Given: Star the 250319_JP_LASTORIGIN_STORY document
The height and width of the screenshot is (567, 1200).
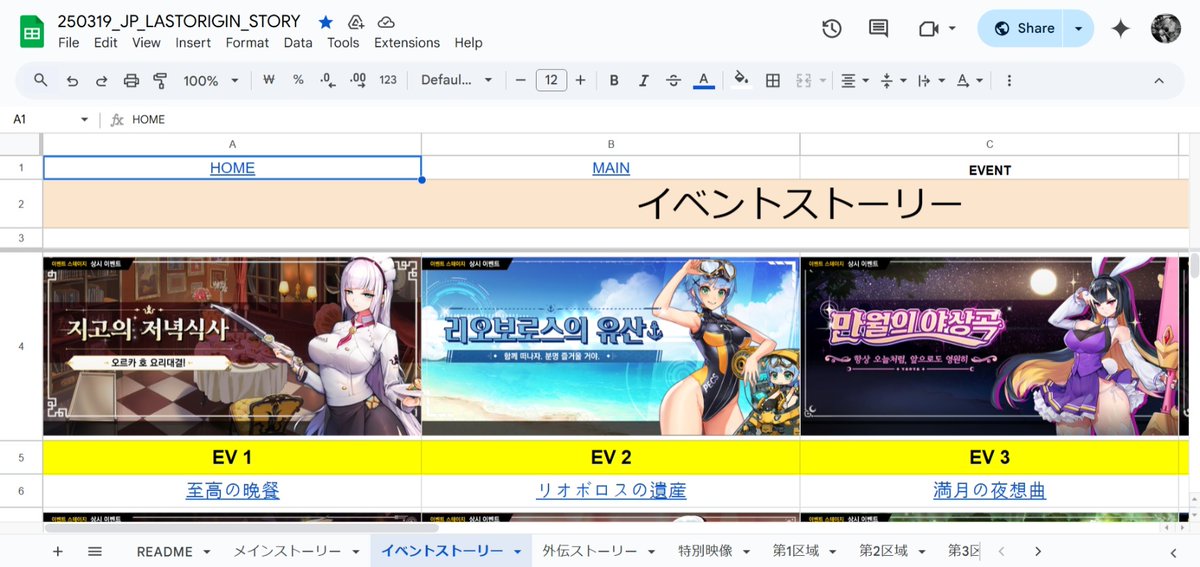Looking at the screenshot, I should [x=326, y=22].
